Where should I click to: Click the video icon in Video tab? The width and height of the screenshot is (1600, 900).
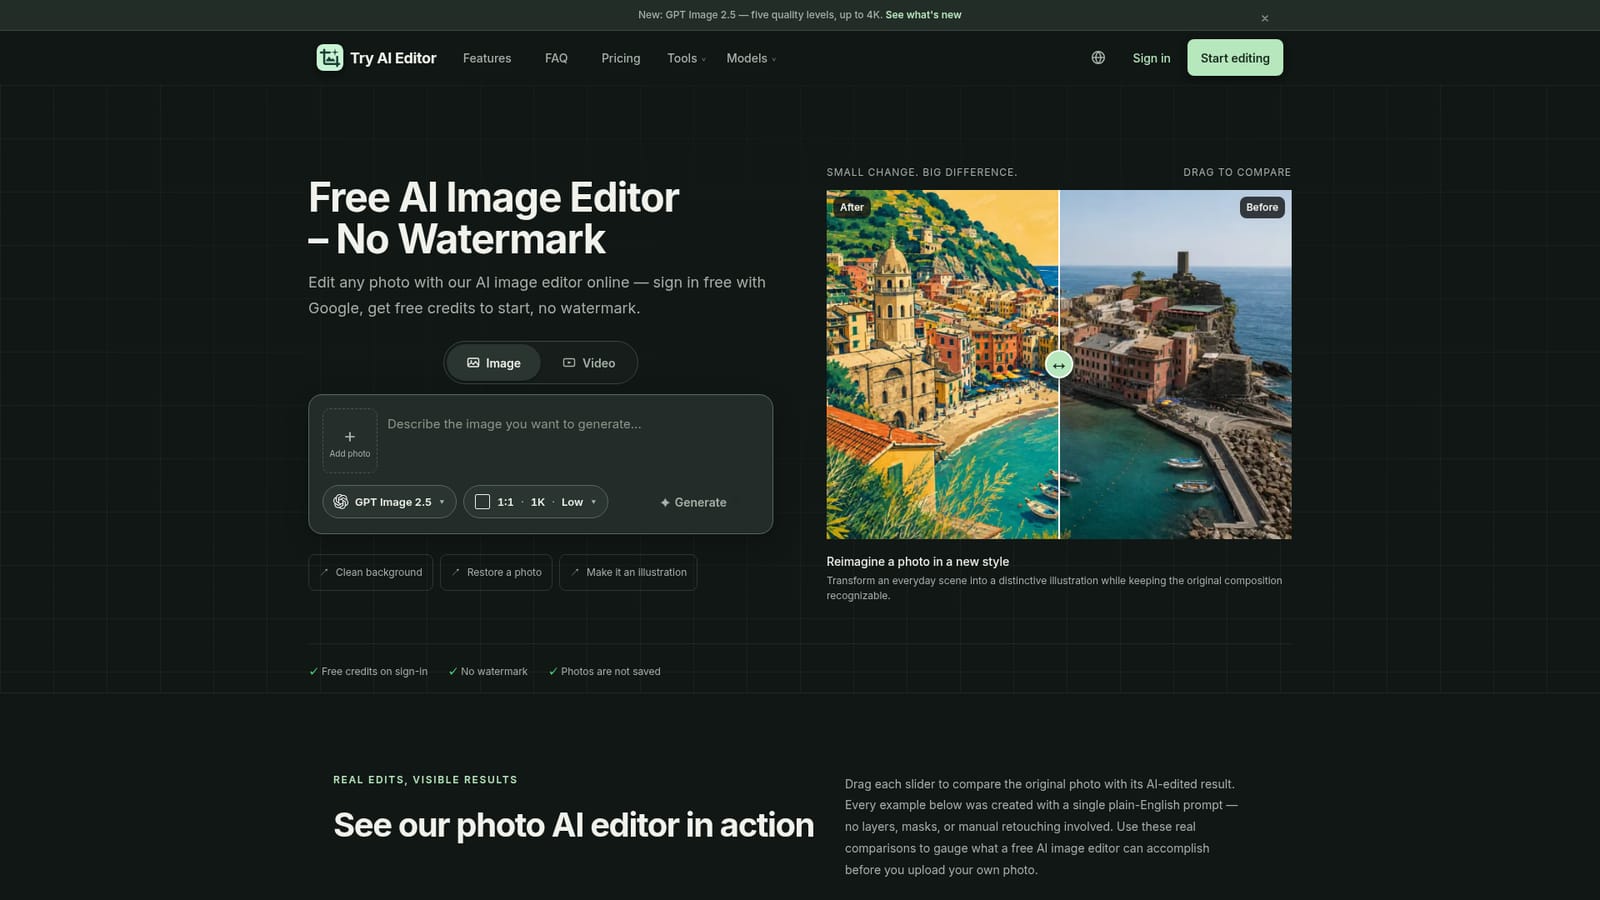569,363
